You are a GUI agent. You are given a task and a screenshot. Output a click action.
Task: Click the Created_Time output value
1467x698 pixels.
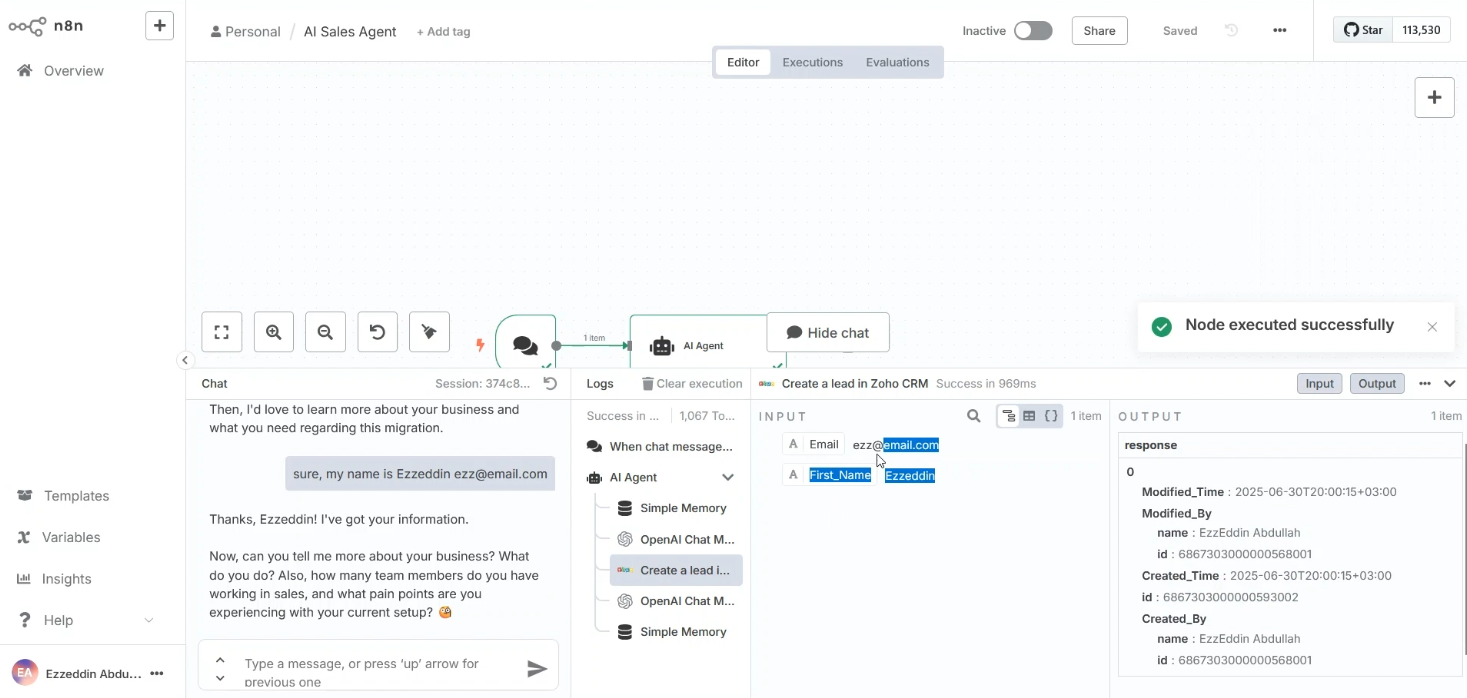coord(1312,576)
